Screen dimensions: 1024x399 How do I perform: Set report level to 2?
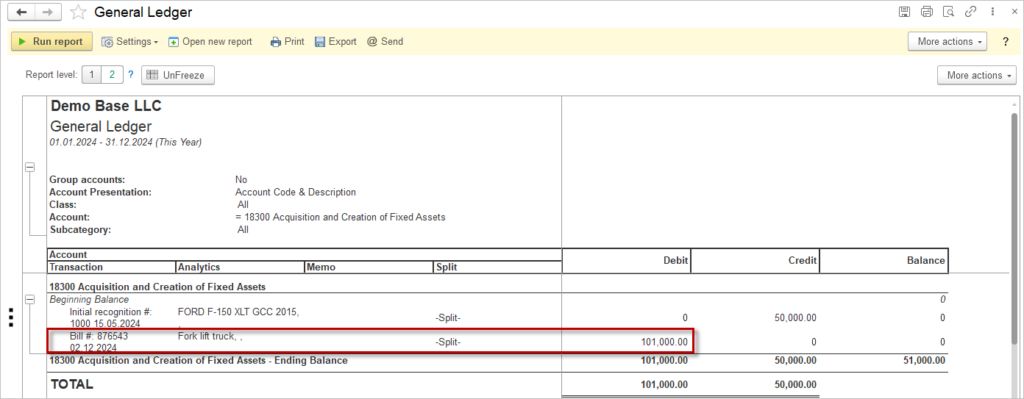pyautogui.click(x=112, y=75)
